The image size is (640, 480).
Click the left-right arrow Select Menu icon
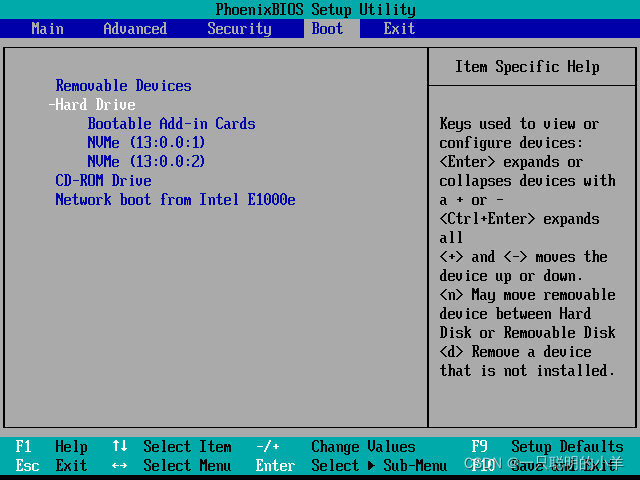pyautogui.click(x=120, y=466)
